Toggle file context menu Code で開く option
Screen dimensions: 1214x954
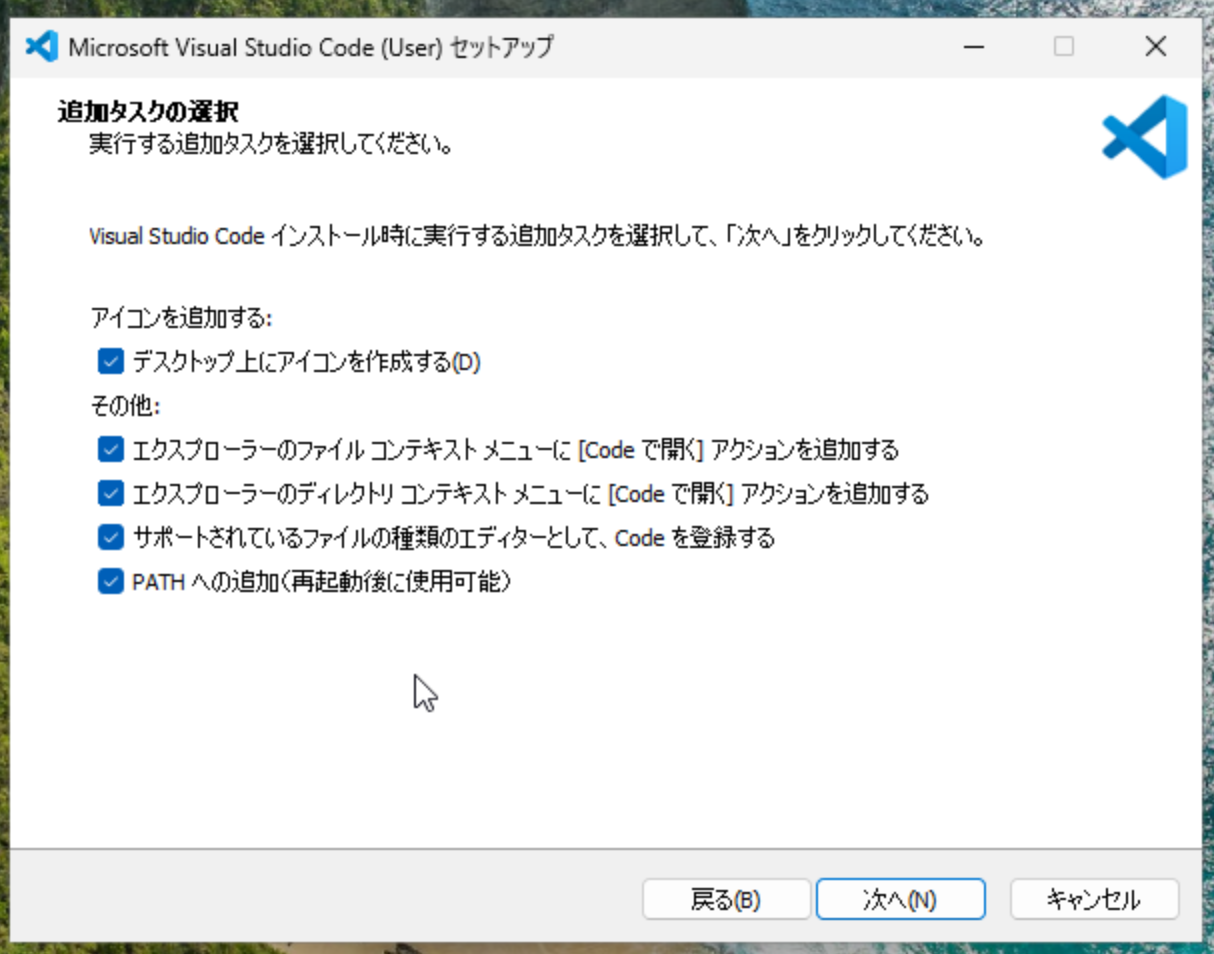point(110,450)
